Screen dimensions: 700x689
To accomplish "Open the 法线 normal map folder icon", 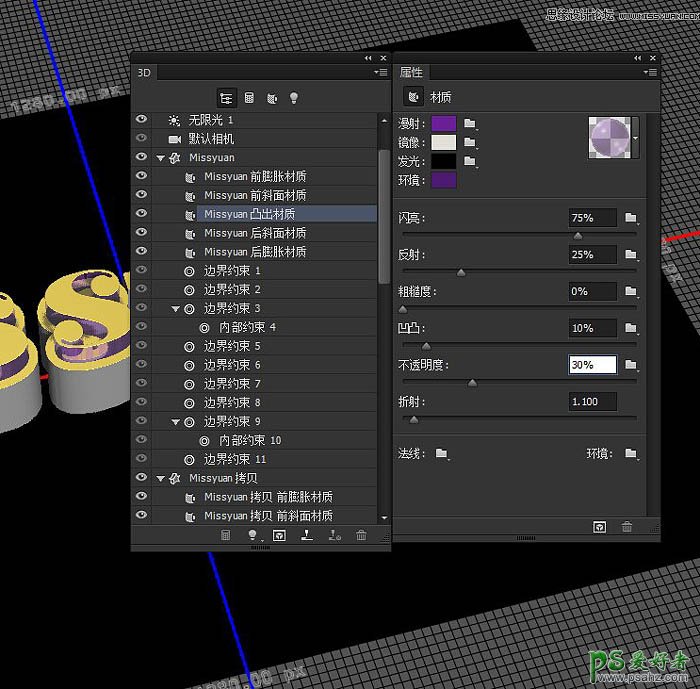I will tap(441, 454).
